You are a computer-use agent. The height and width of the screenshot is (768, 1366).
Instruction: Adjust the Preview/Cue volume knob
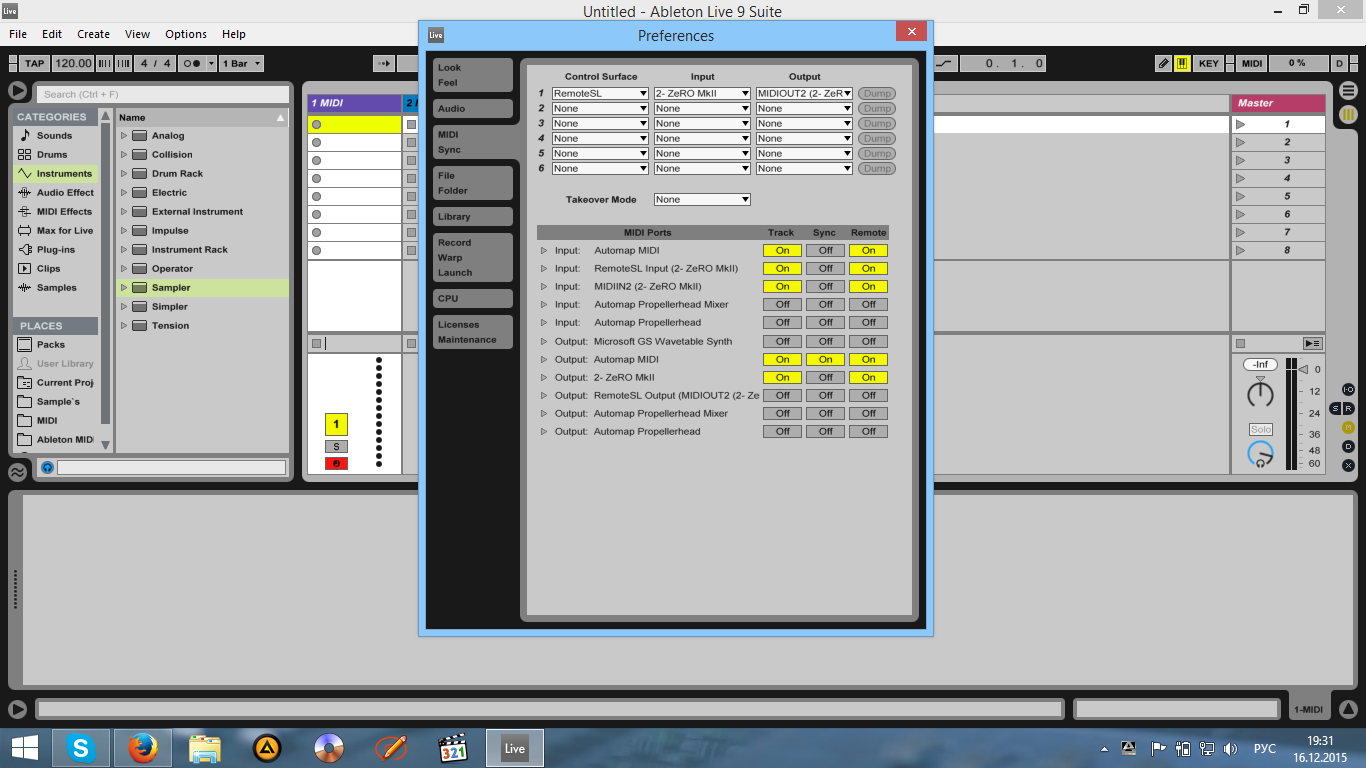pos(1260,455)
